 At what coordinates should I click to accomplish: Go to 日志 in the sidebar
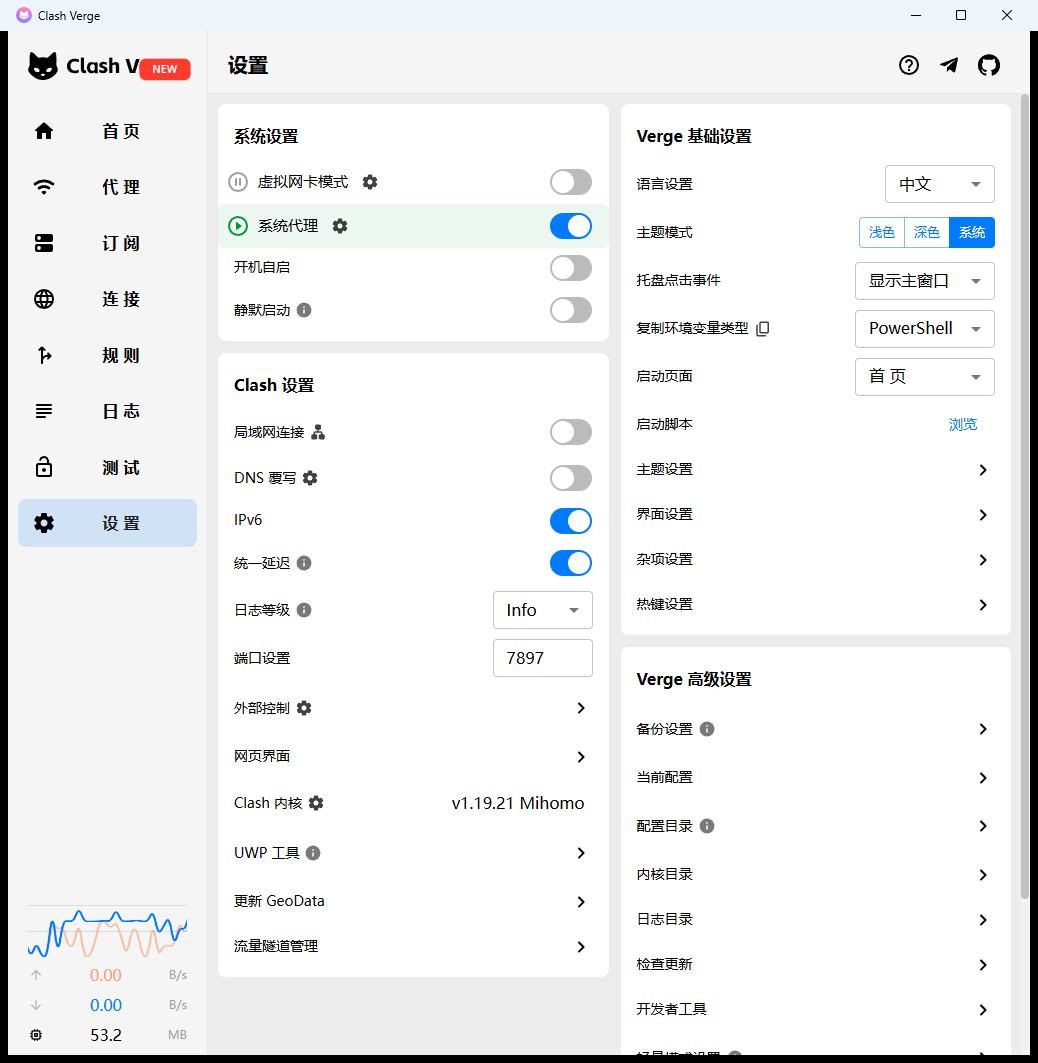point(108,412)
